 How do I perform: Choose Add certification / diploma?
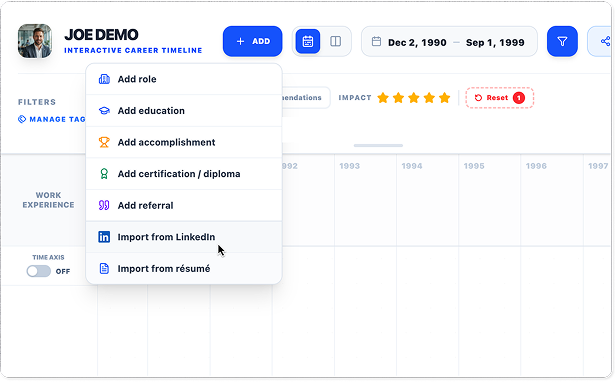pos(184,174)
